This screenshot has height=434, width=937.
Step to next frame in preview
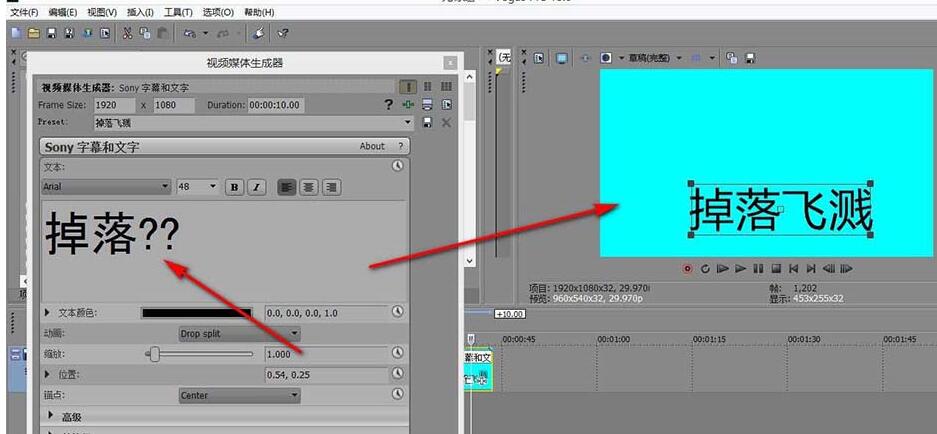pos(846,269)
